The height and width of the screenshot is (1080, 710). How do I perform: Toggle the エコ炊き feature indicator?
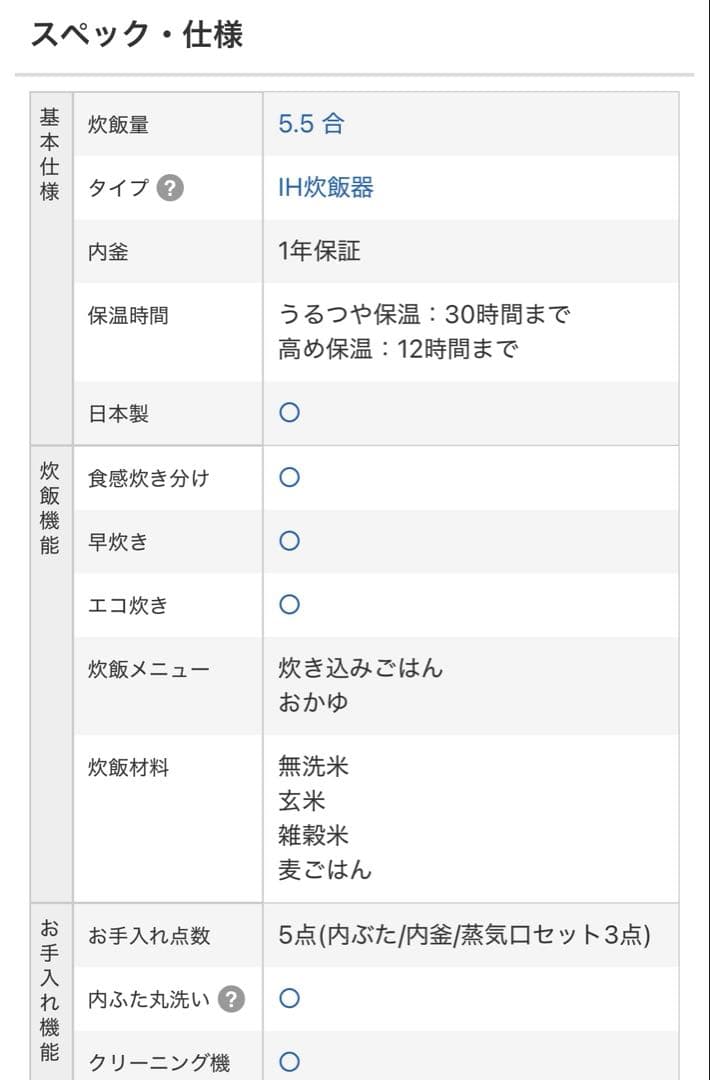point(288,605)
